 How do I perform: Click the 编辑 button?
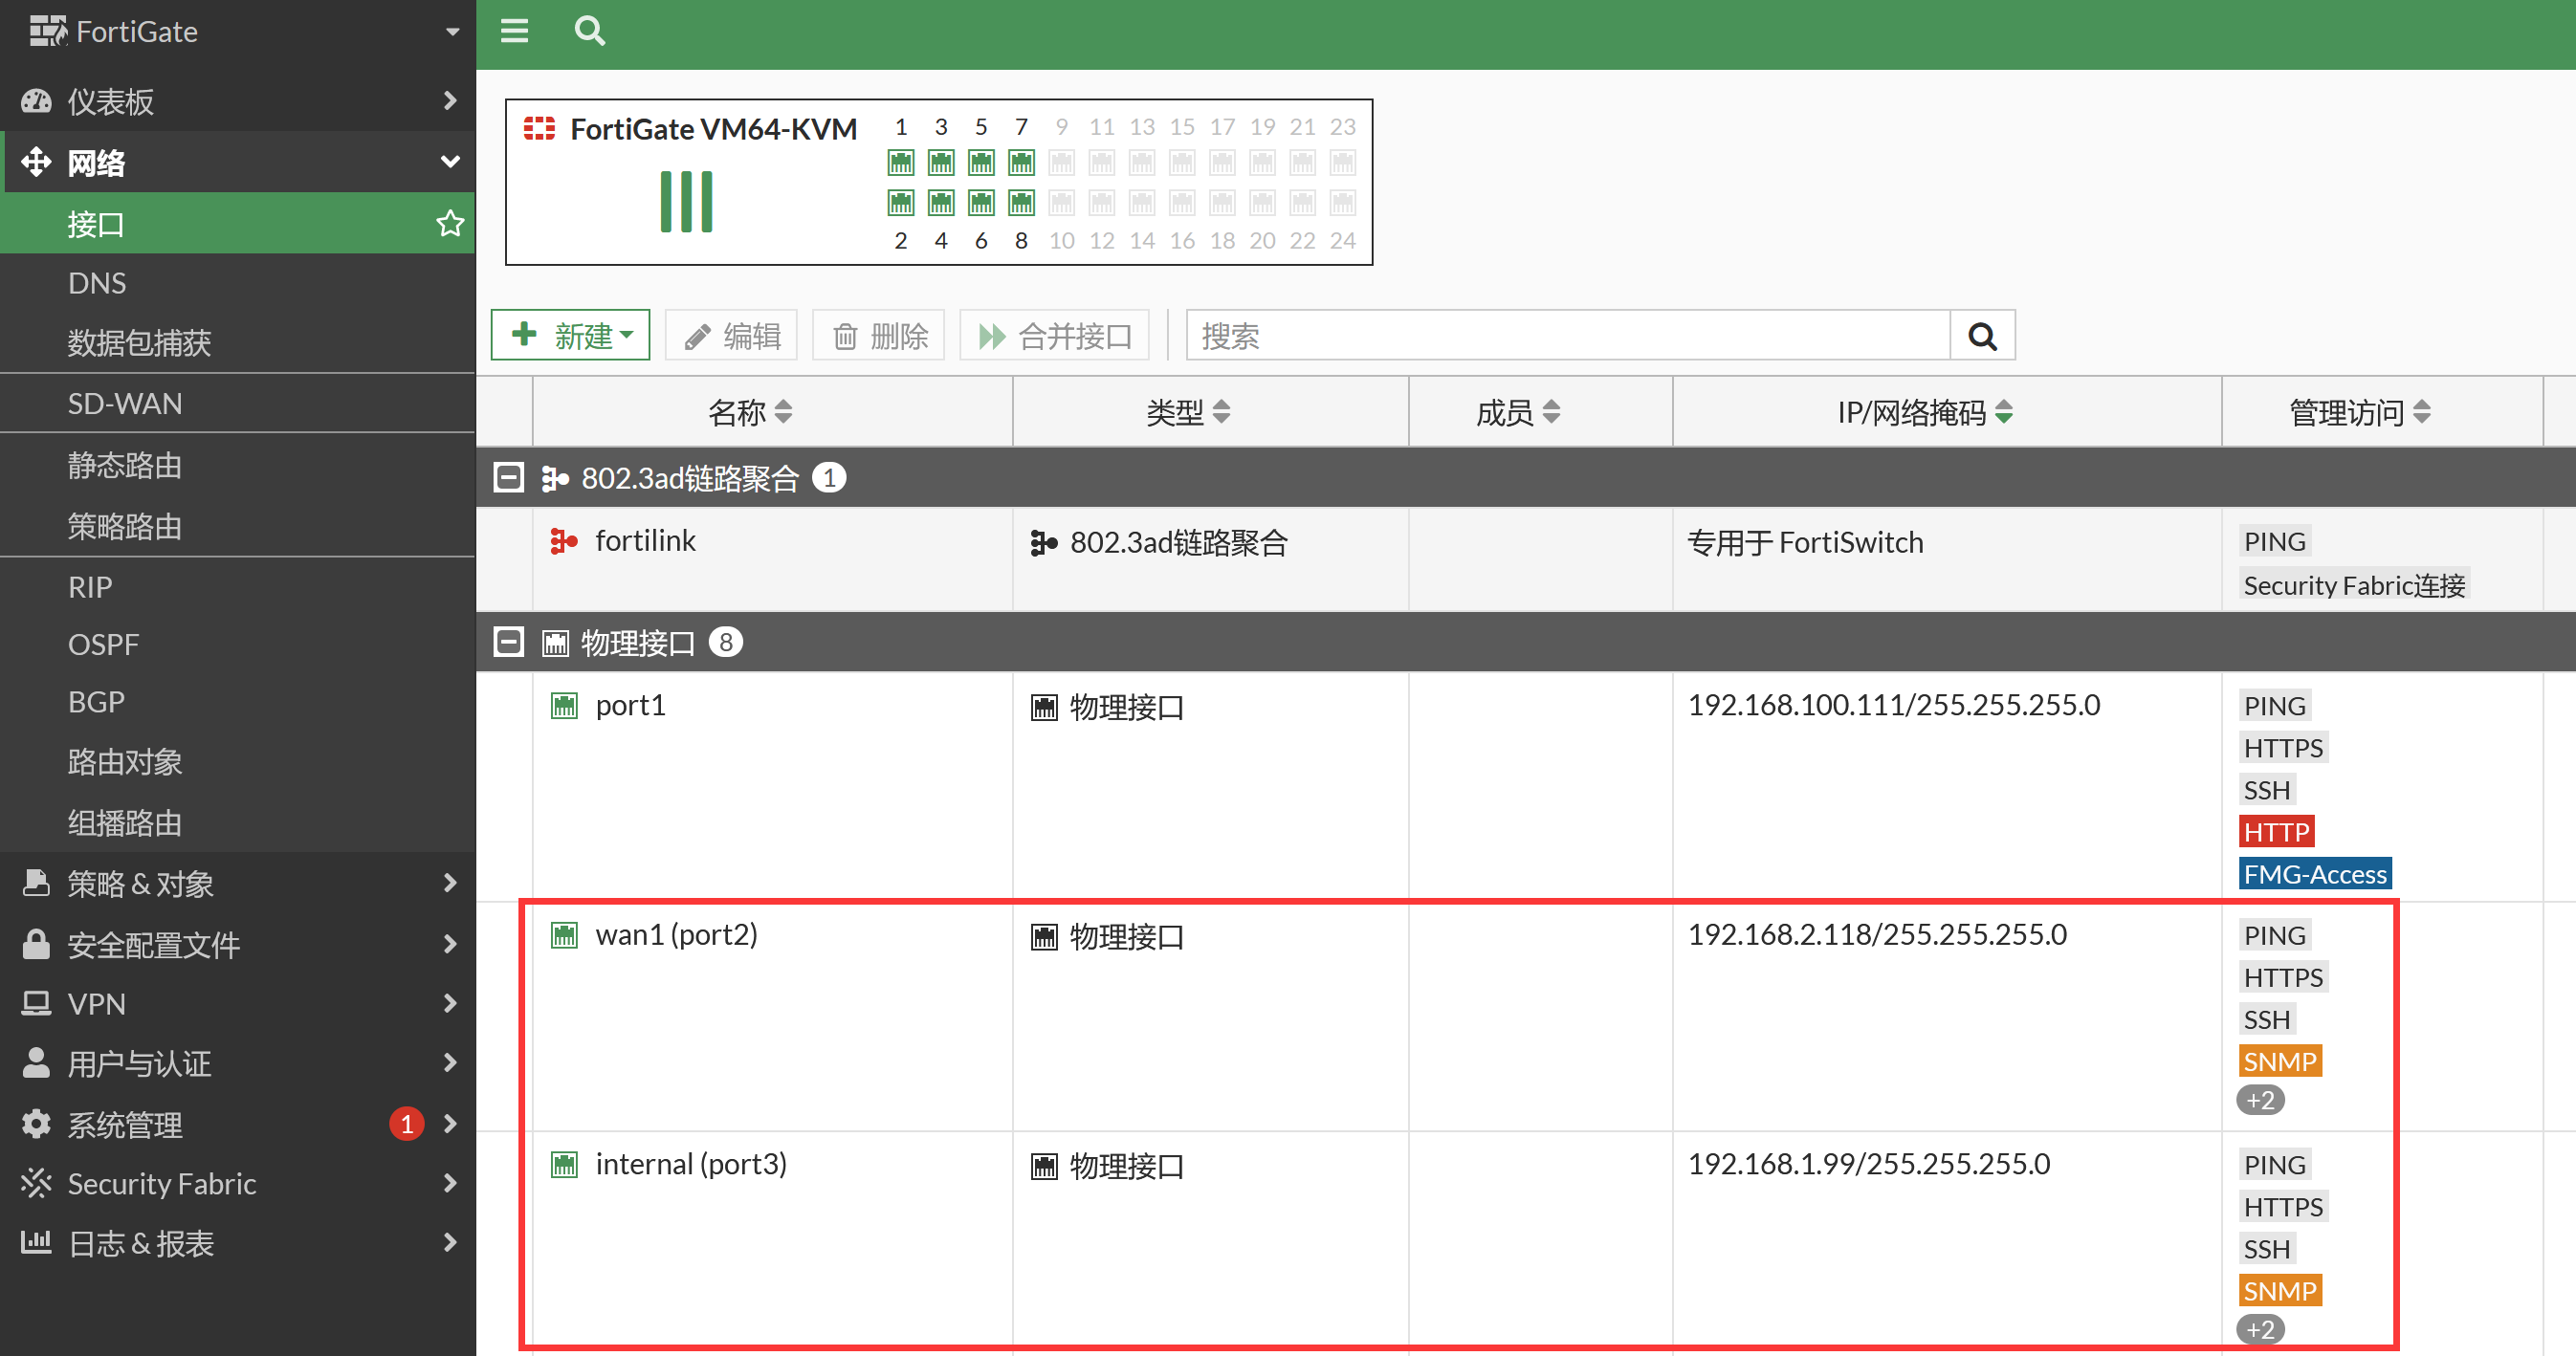pos(732,336)
